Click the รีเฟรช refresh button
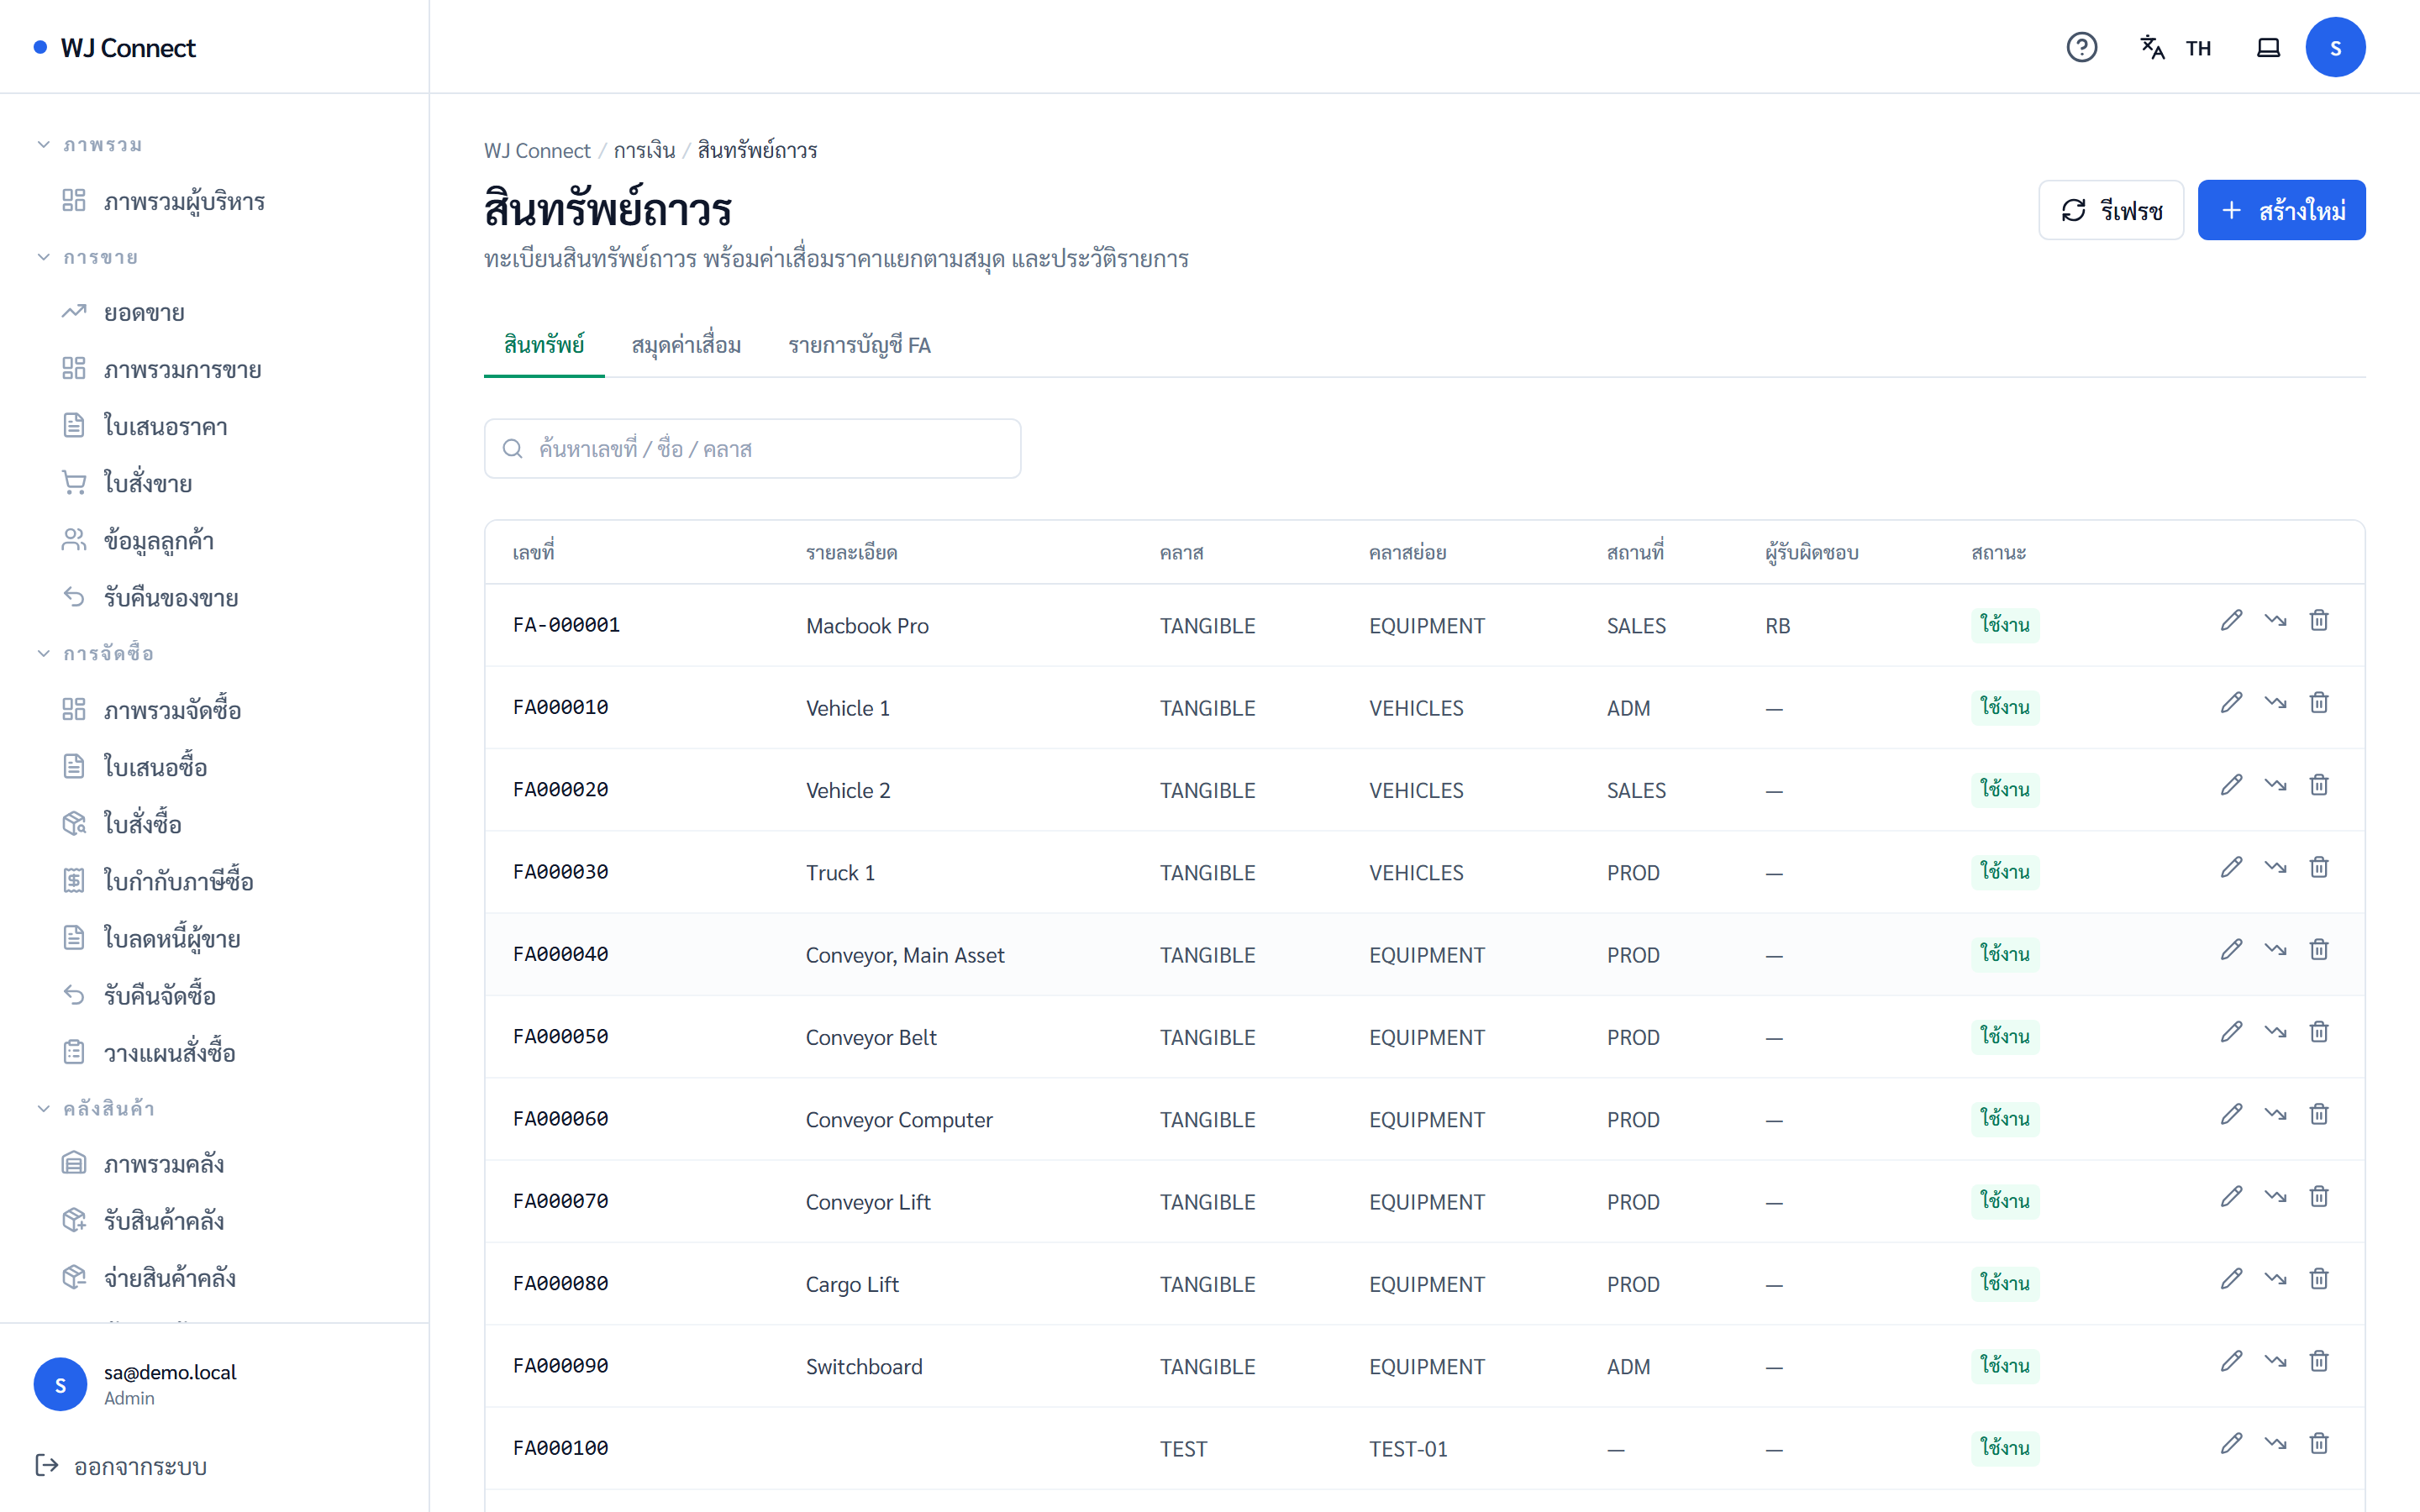 click(x=2110, y=210)
